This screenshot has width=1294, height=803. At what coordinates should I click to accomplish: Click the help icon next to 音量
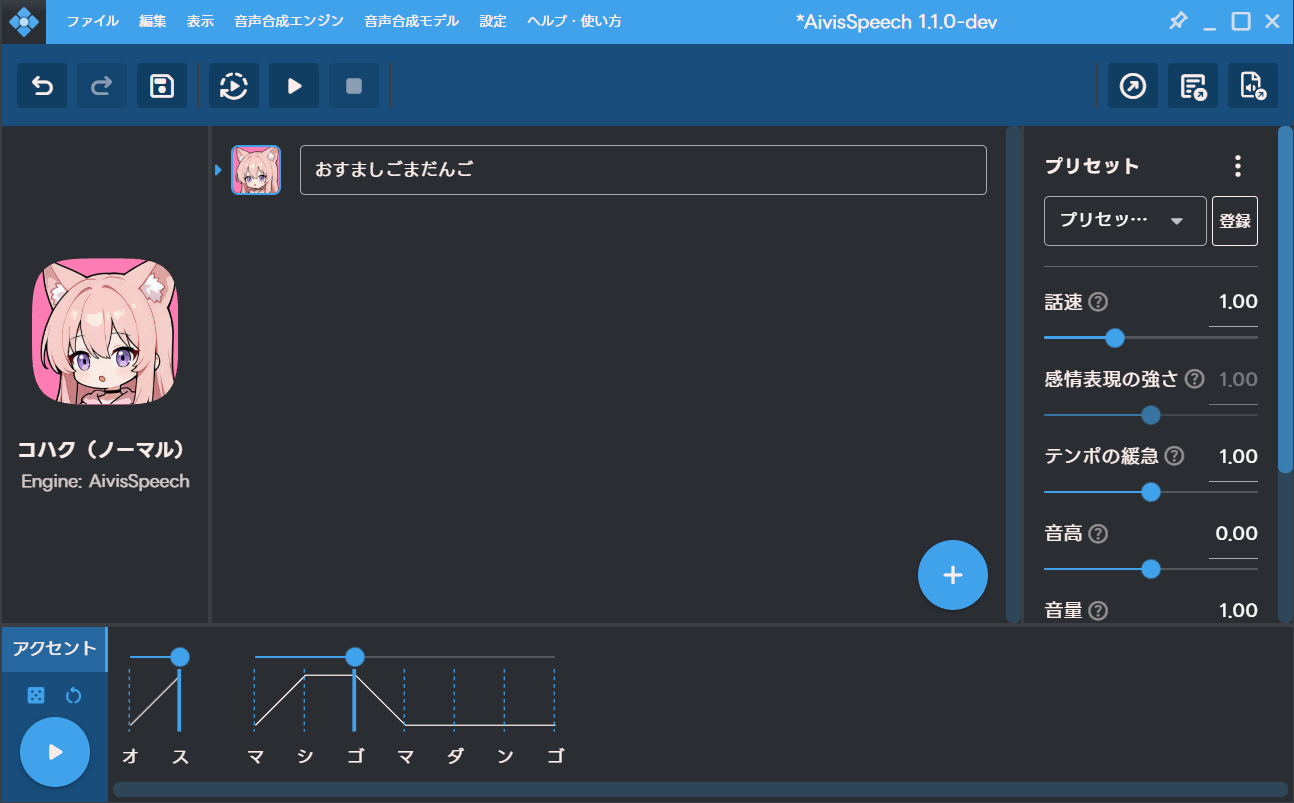pyautogui.click(x=1098, y=610)
